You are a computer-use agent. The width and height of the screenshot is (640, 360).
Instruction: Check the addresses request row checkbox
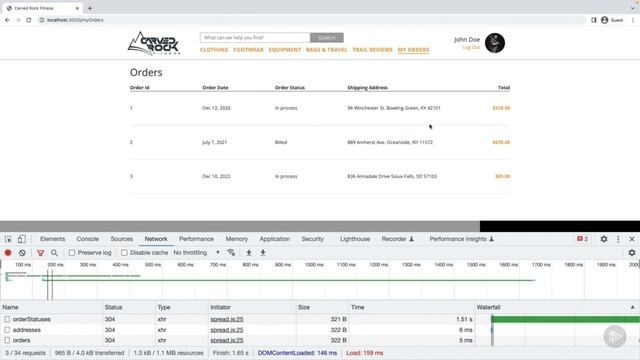click(7, 330)
